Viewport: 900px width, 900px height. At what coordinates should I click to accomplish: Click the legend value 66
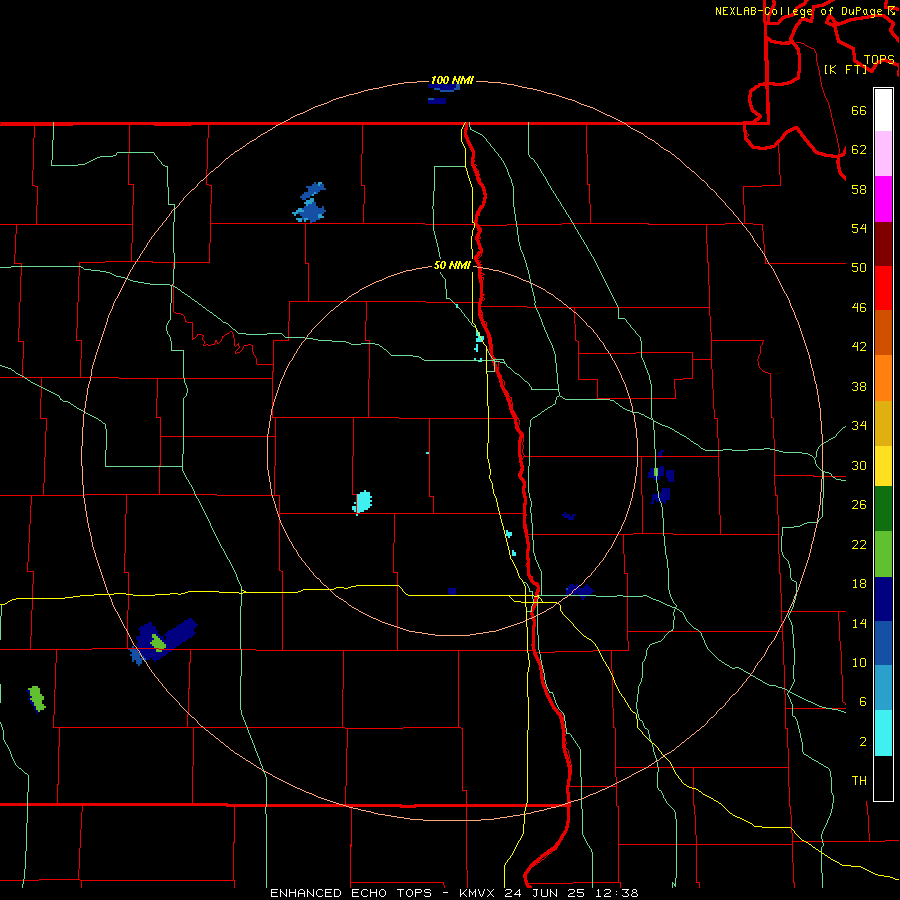[859, 111]
